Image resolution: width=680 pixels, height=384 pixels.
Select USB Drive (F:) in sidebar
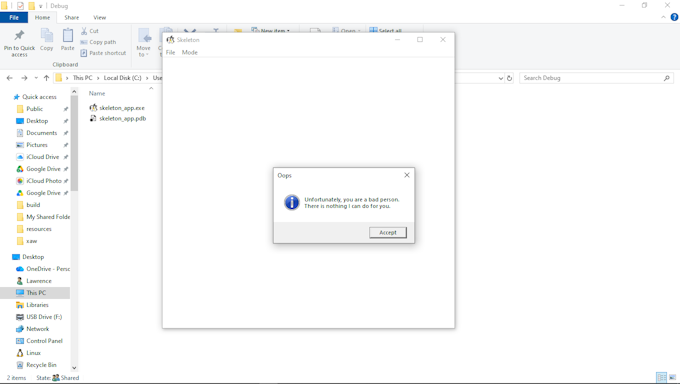point(44,317)
